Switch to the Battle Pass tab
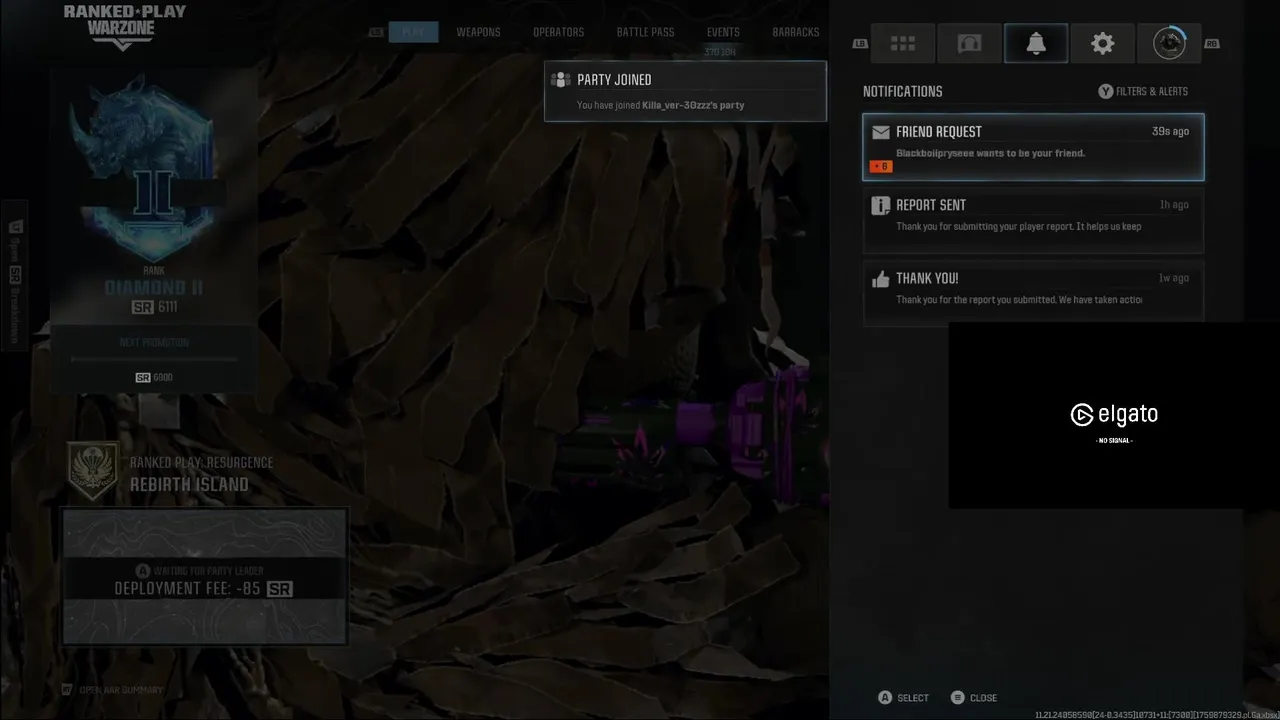 point(645,32)
